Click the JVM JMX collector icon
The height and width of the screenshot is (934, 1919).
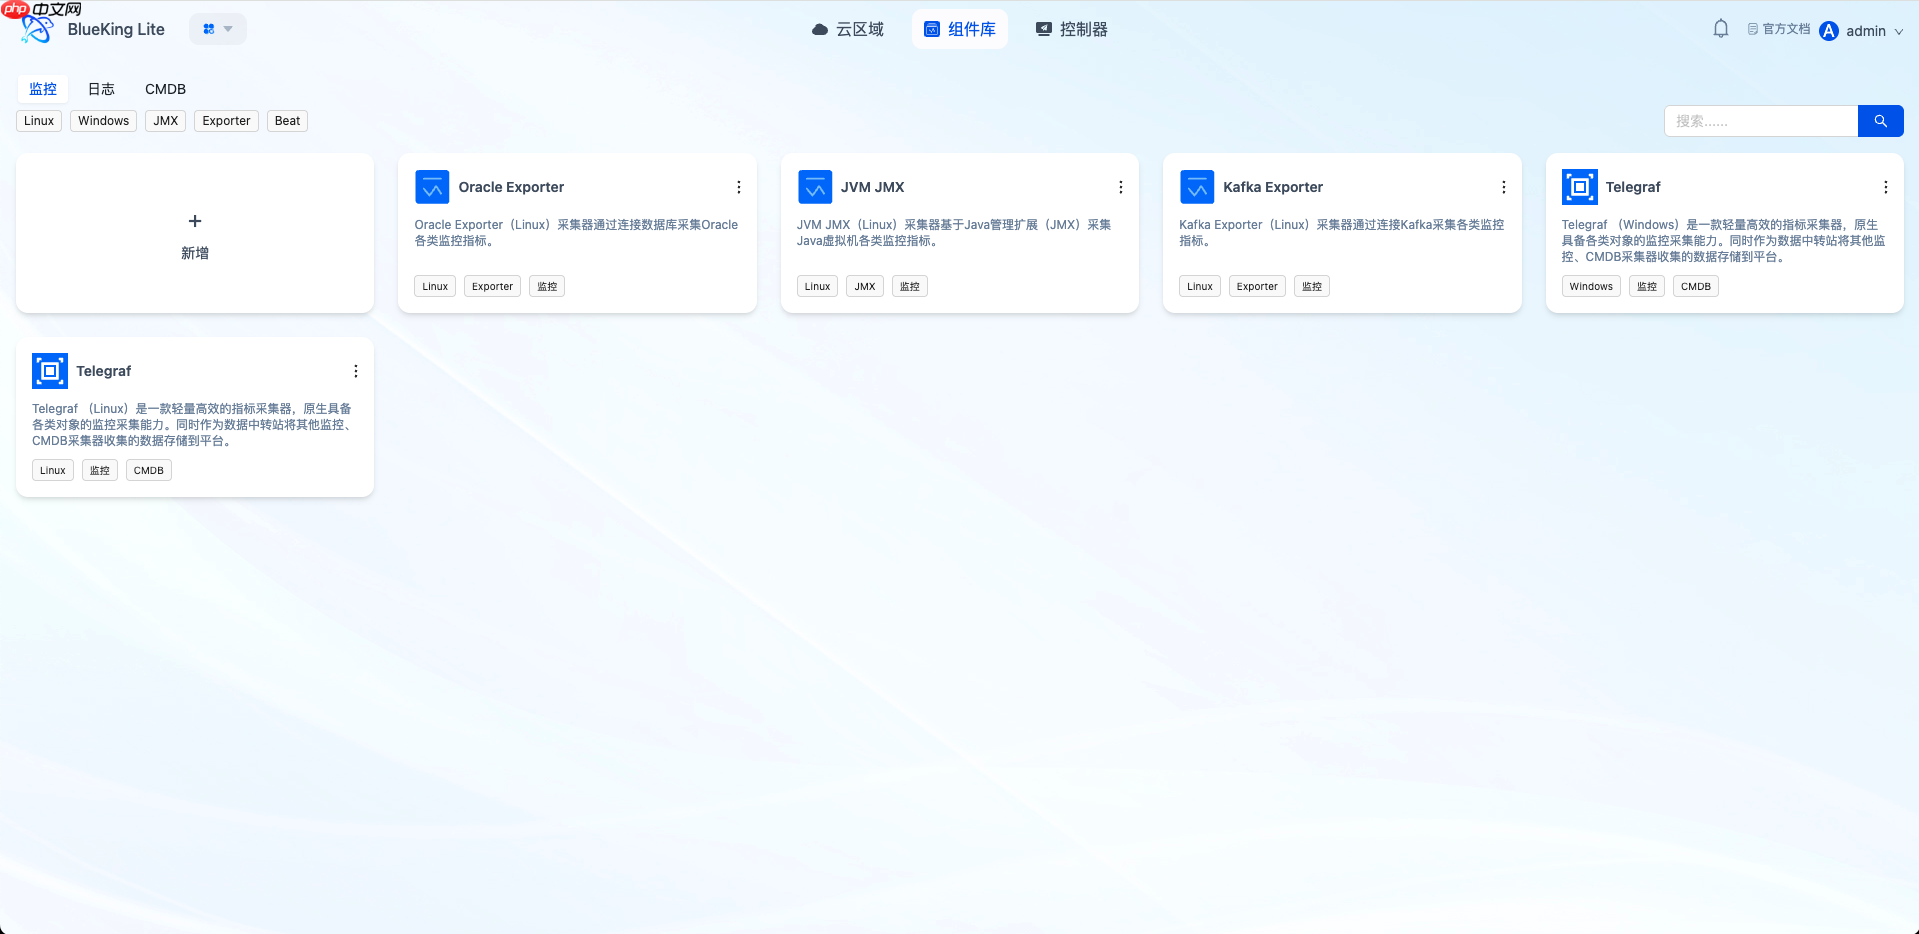pos(814,186)
